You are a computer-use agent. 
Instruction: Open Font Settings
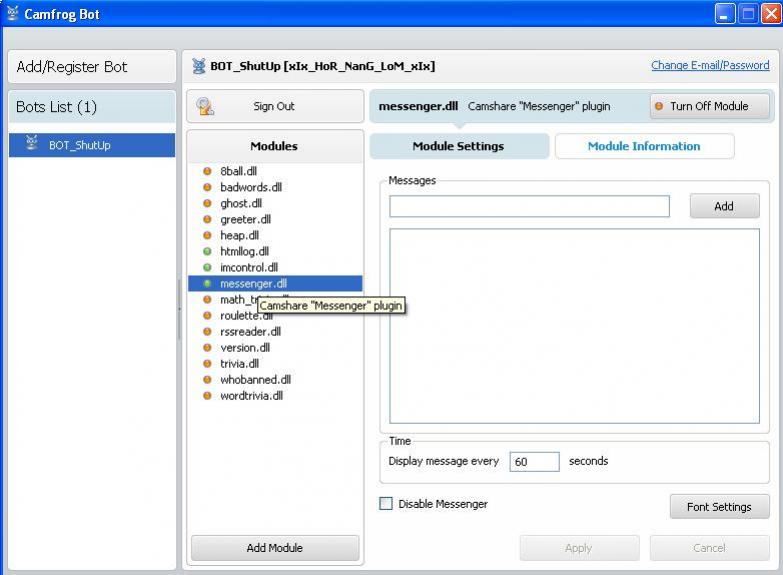(x=720, y=507)
